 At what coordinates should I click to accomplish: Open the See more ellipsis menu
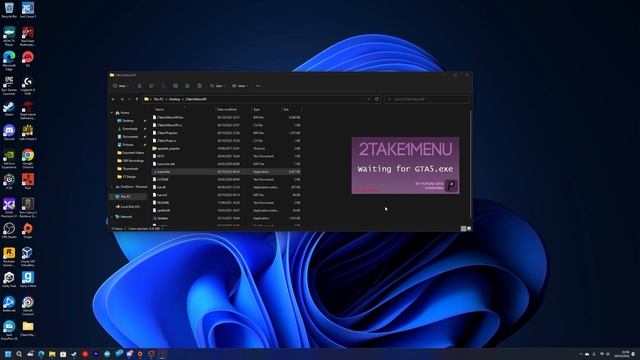pos(258,86)
